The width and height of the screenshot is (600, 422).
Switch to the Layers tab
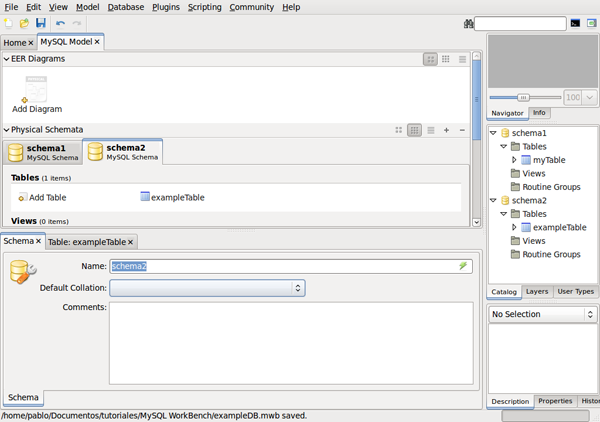pyautogui.click(x=537, y=292)
